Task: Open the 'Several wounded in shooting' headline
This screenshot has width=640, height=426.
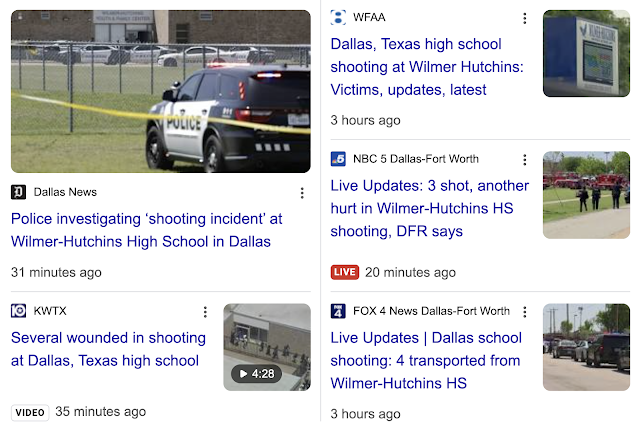Action: coord(109,349)
